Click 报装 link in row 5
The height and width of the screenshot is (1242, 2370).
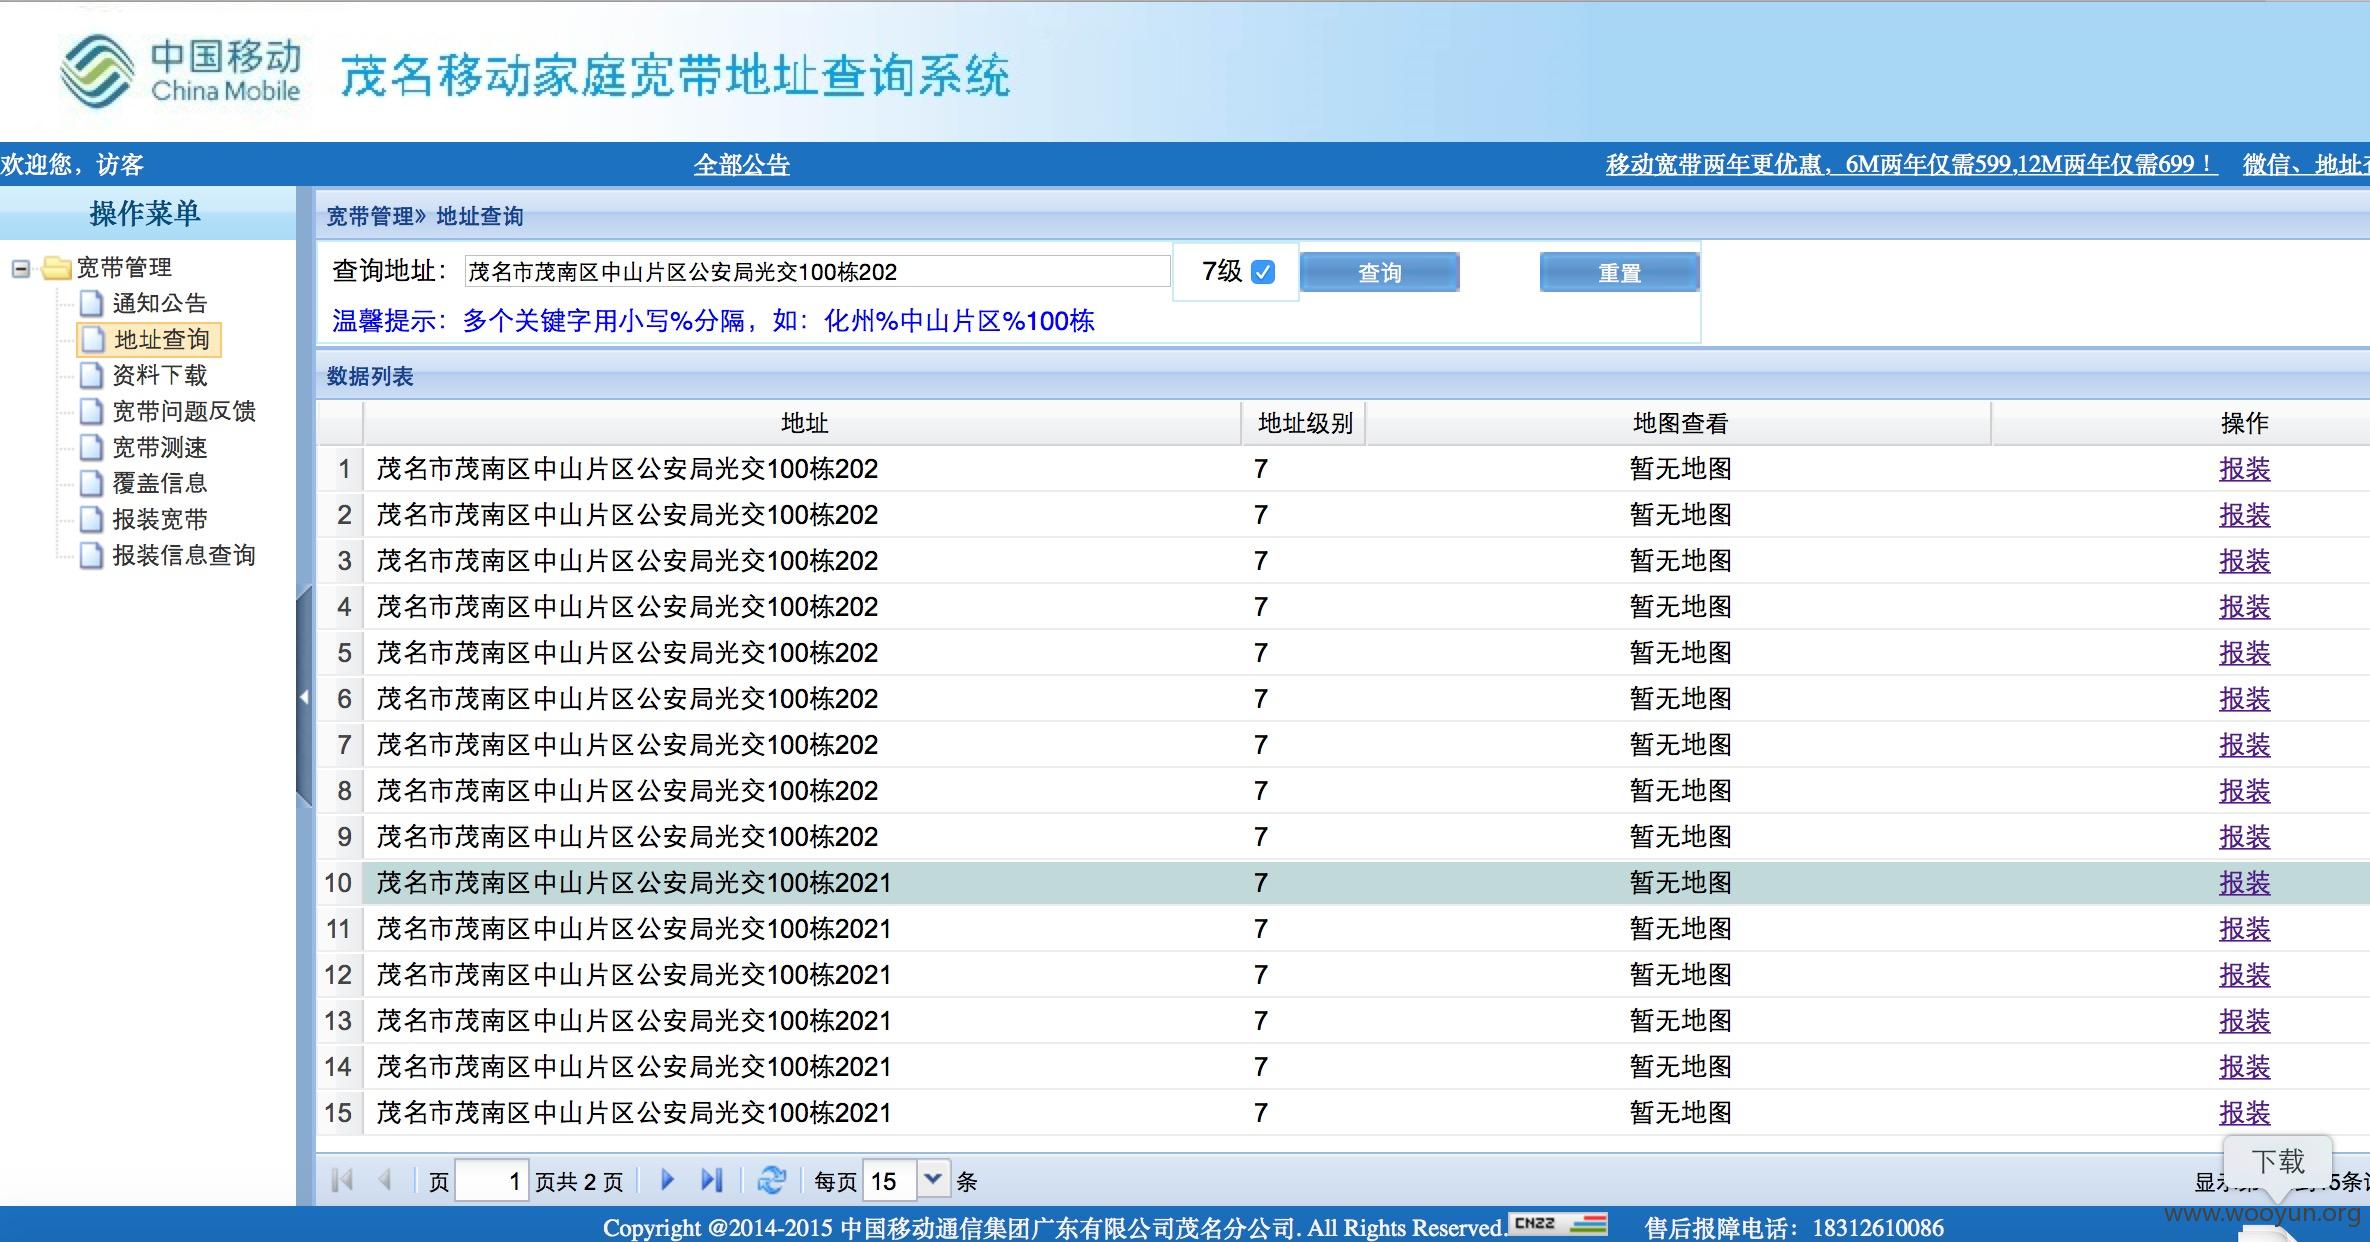point(2245,652)
